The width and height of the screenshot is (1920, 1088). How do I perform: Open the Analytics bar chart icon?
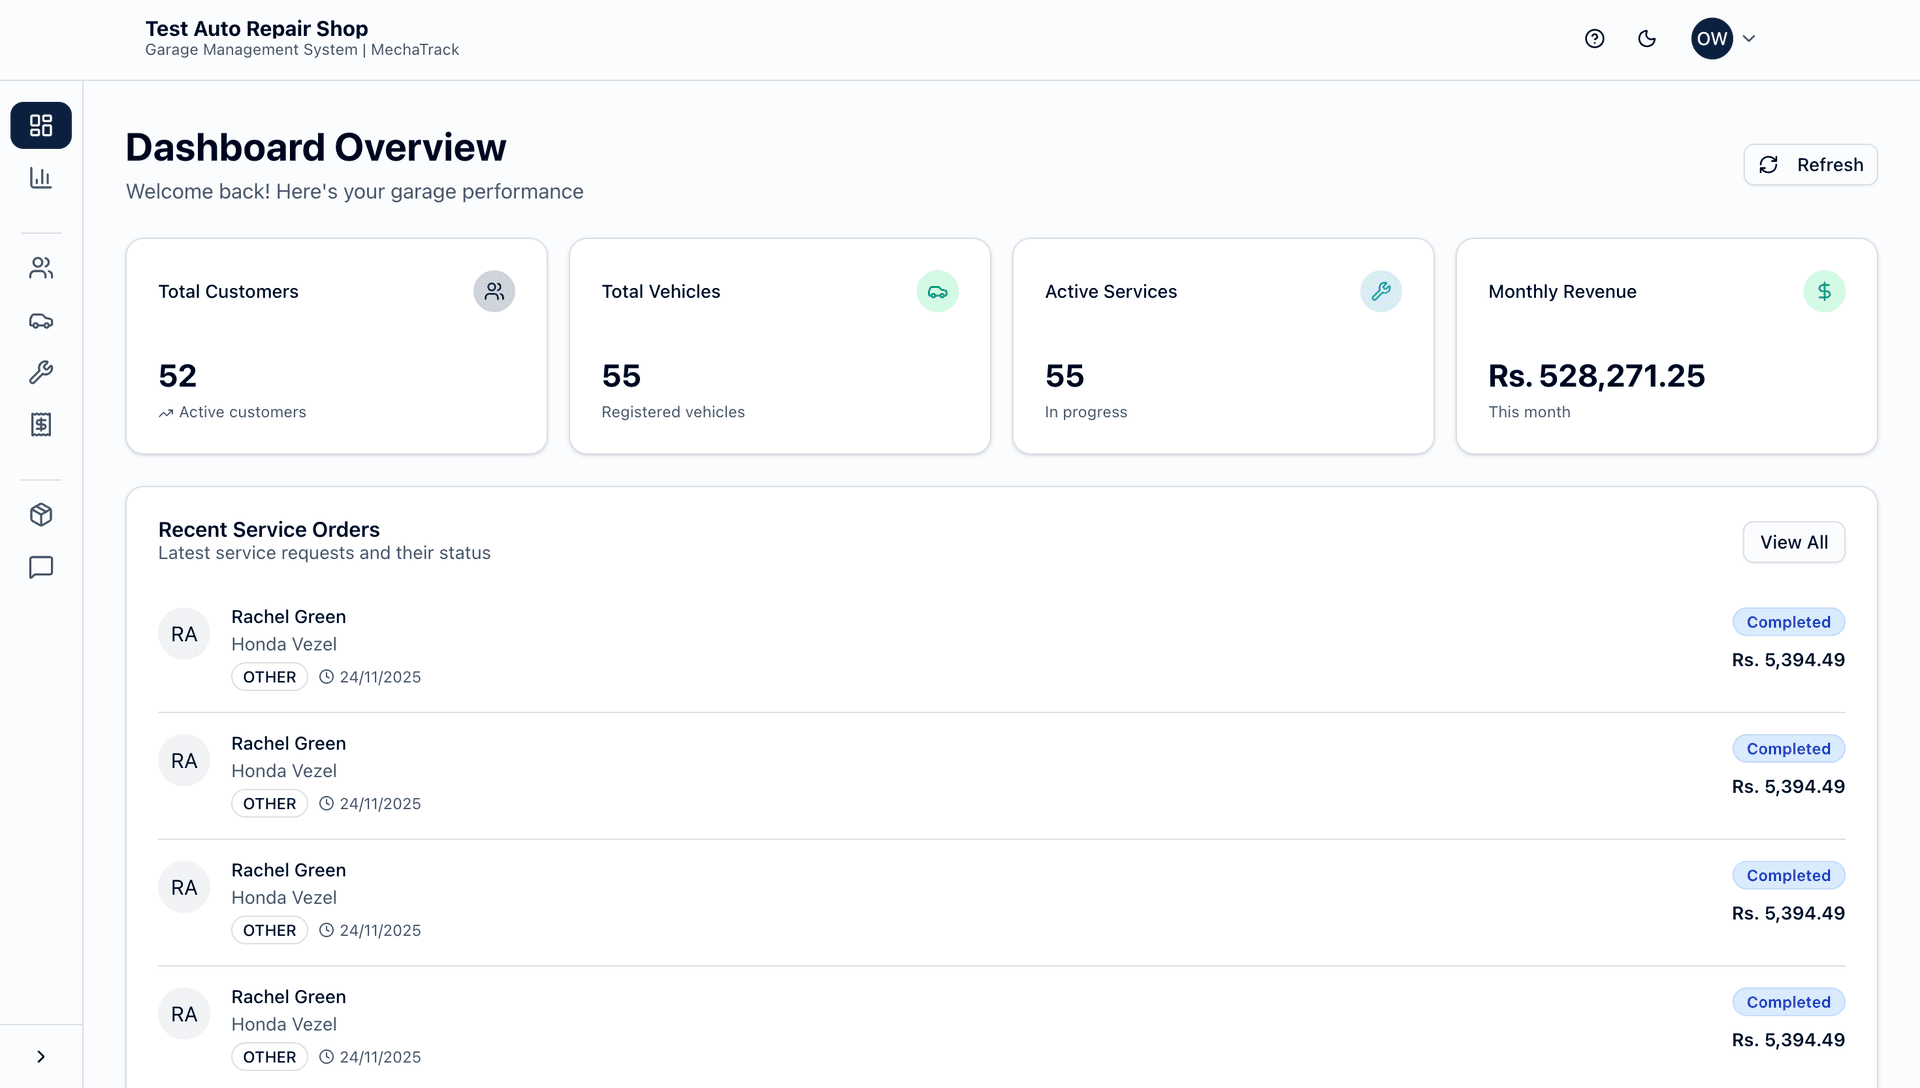[40, 177]
